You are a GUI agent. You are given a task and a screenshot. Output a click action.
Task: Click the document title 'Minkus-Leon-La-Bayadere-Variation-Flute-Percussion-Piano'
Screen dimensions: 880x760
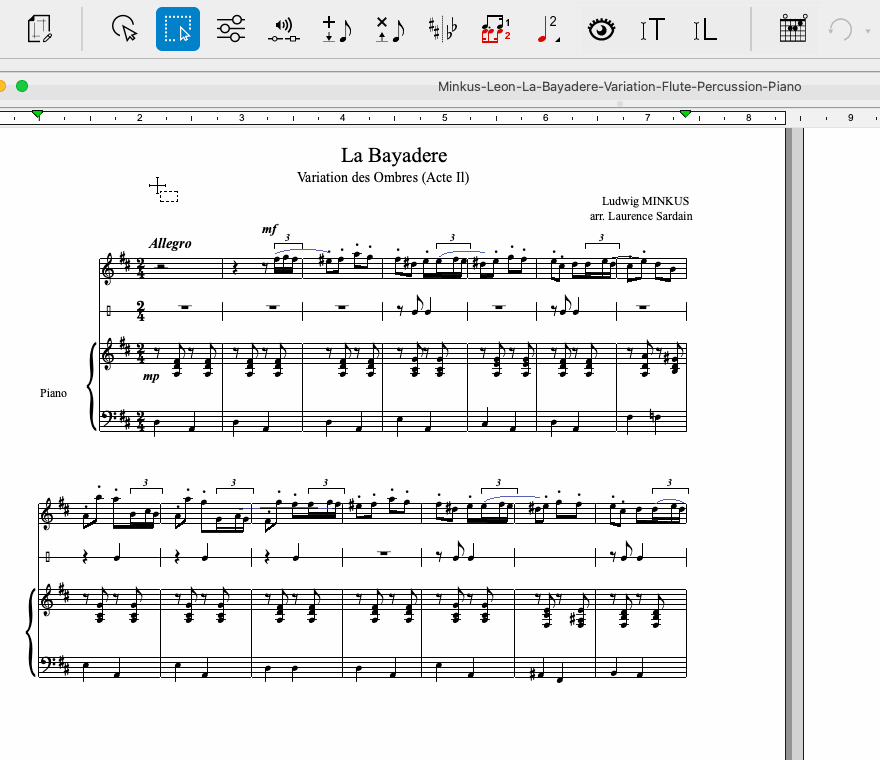(x=619, y=86)
